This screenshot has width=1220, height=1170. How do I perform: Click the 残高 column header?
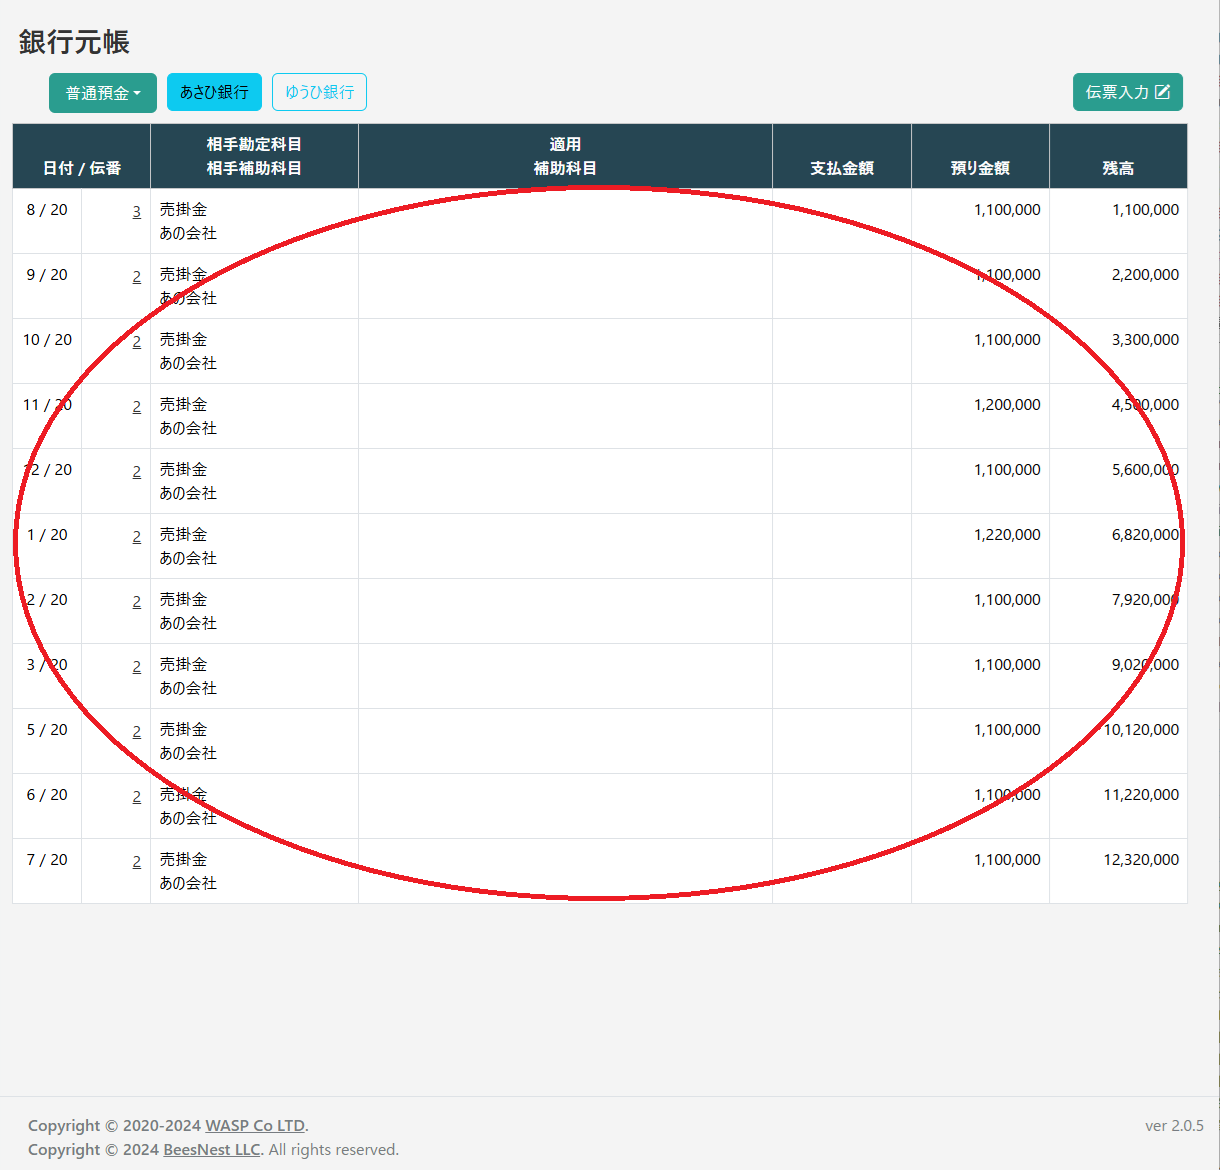(x=1118, y=168)
